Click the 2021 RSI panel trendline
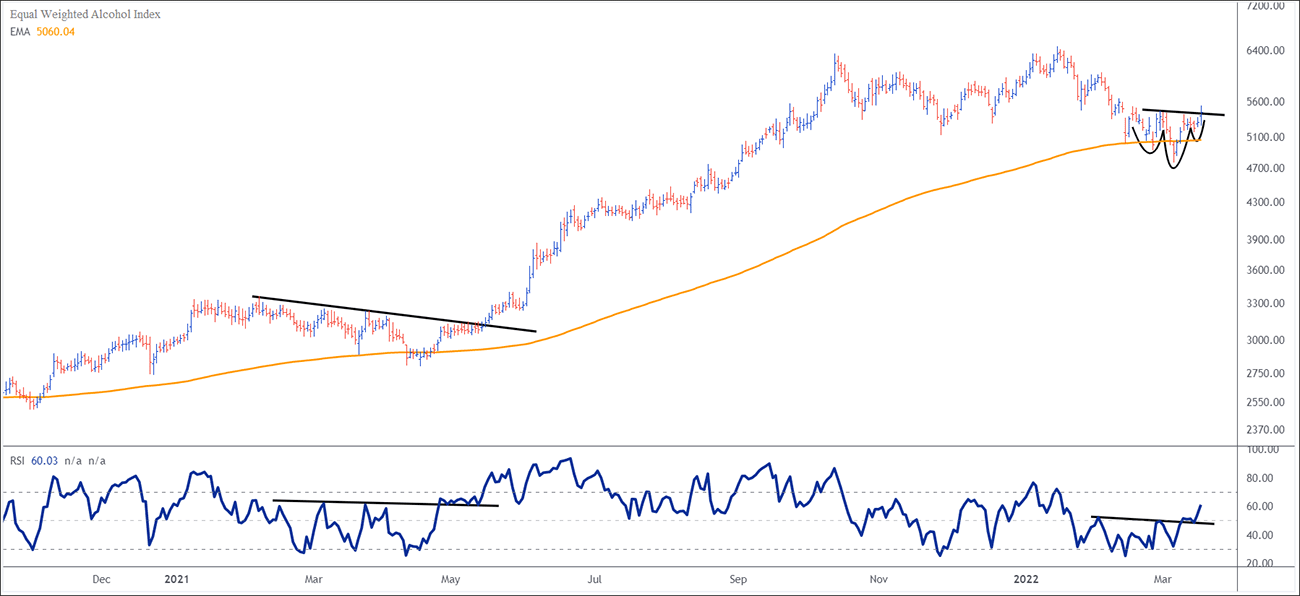 click(x=385, y=503)
